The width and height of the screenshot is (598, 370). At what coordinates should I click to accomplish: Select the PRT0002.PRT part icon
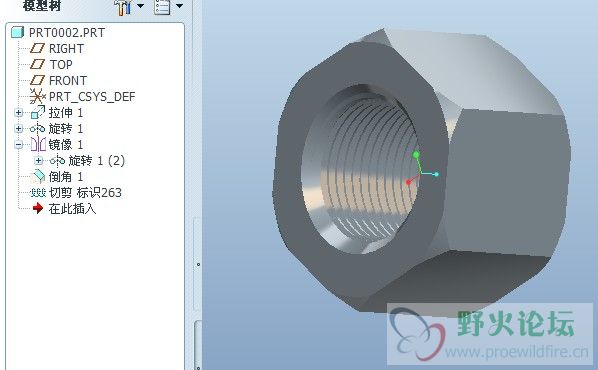(x=17, y=32)
